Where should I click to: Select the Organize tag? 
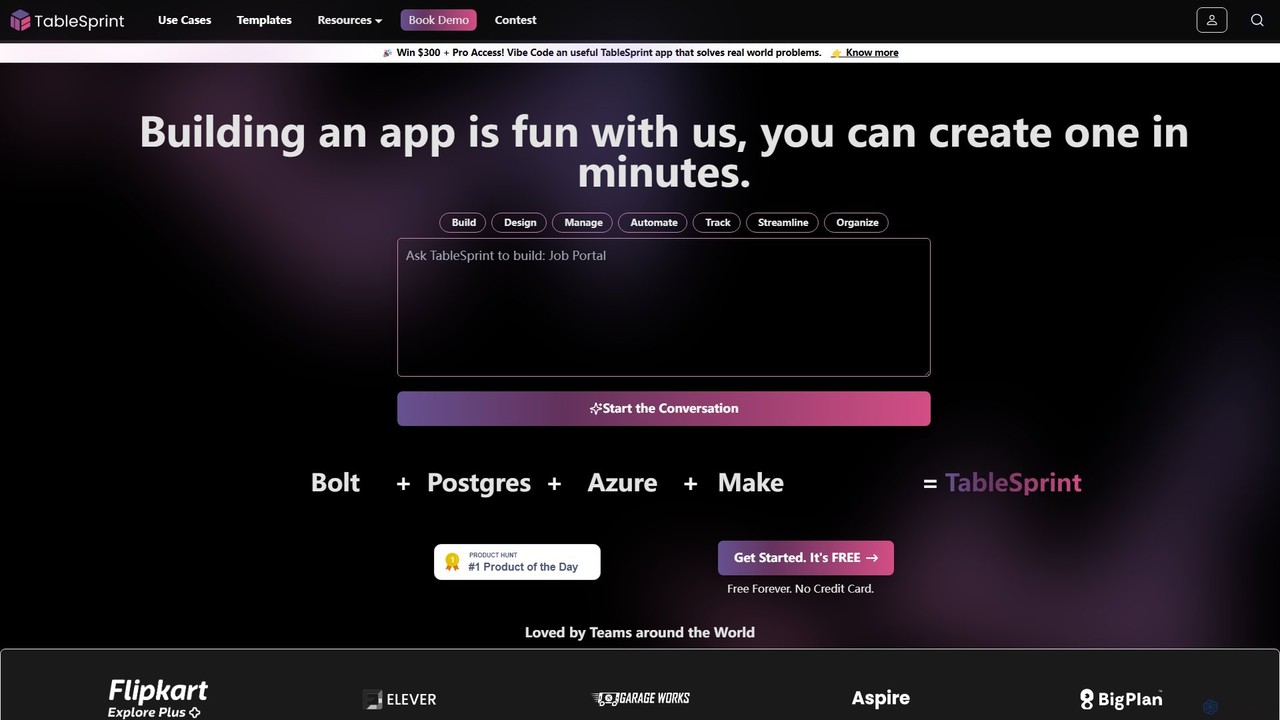pyautogui.click(x=857, y=222)
